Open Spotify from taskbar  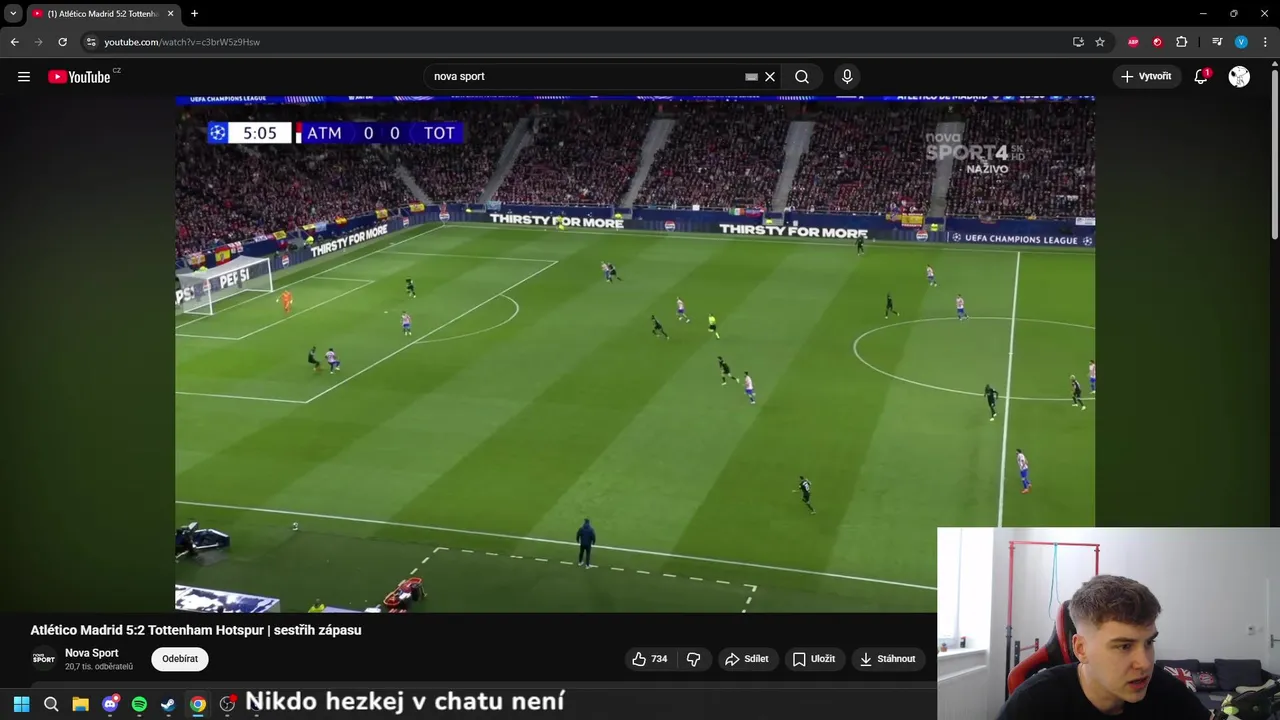[x=139, y=704]
